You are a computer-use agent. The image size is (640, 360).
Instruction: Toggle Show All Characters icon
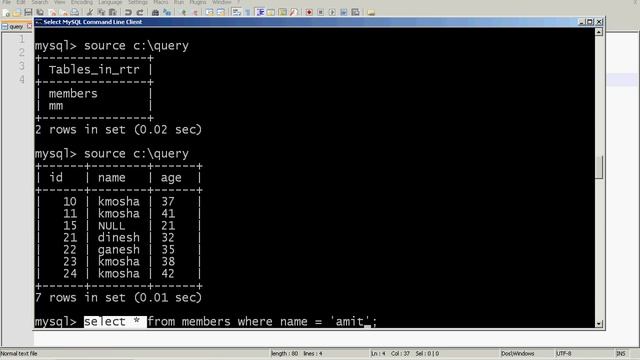(x=248, y=12)
